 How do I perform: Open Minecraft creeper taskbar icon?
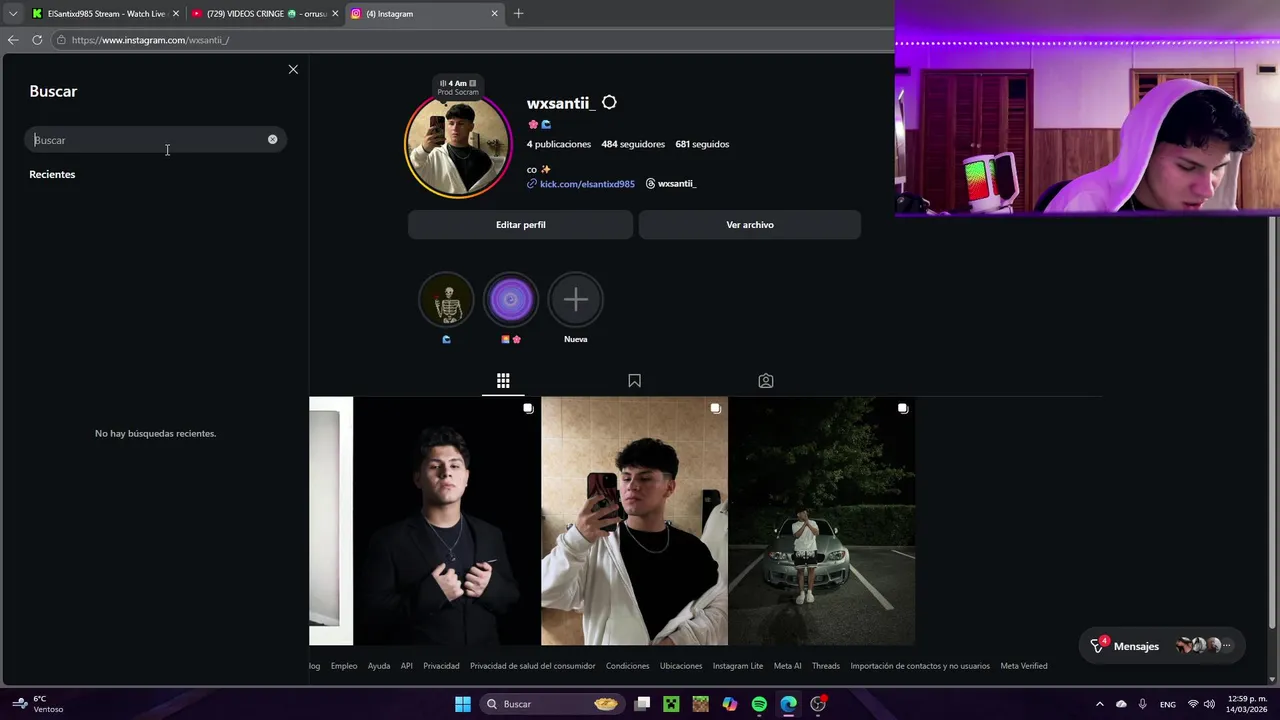pos(671,704)
